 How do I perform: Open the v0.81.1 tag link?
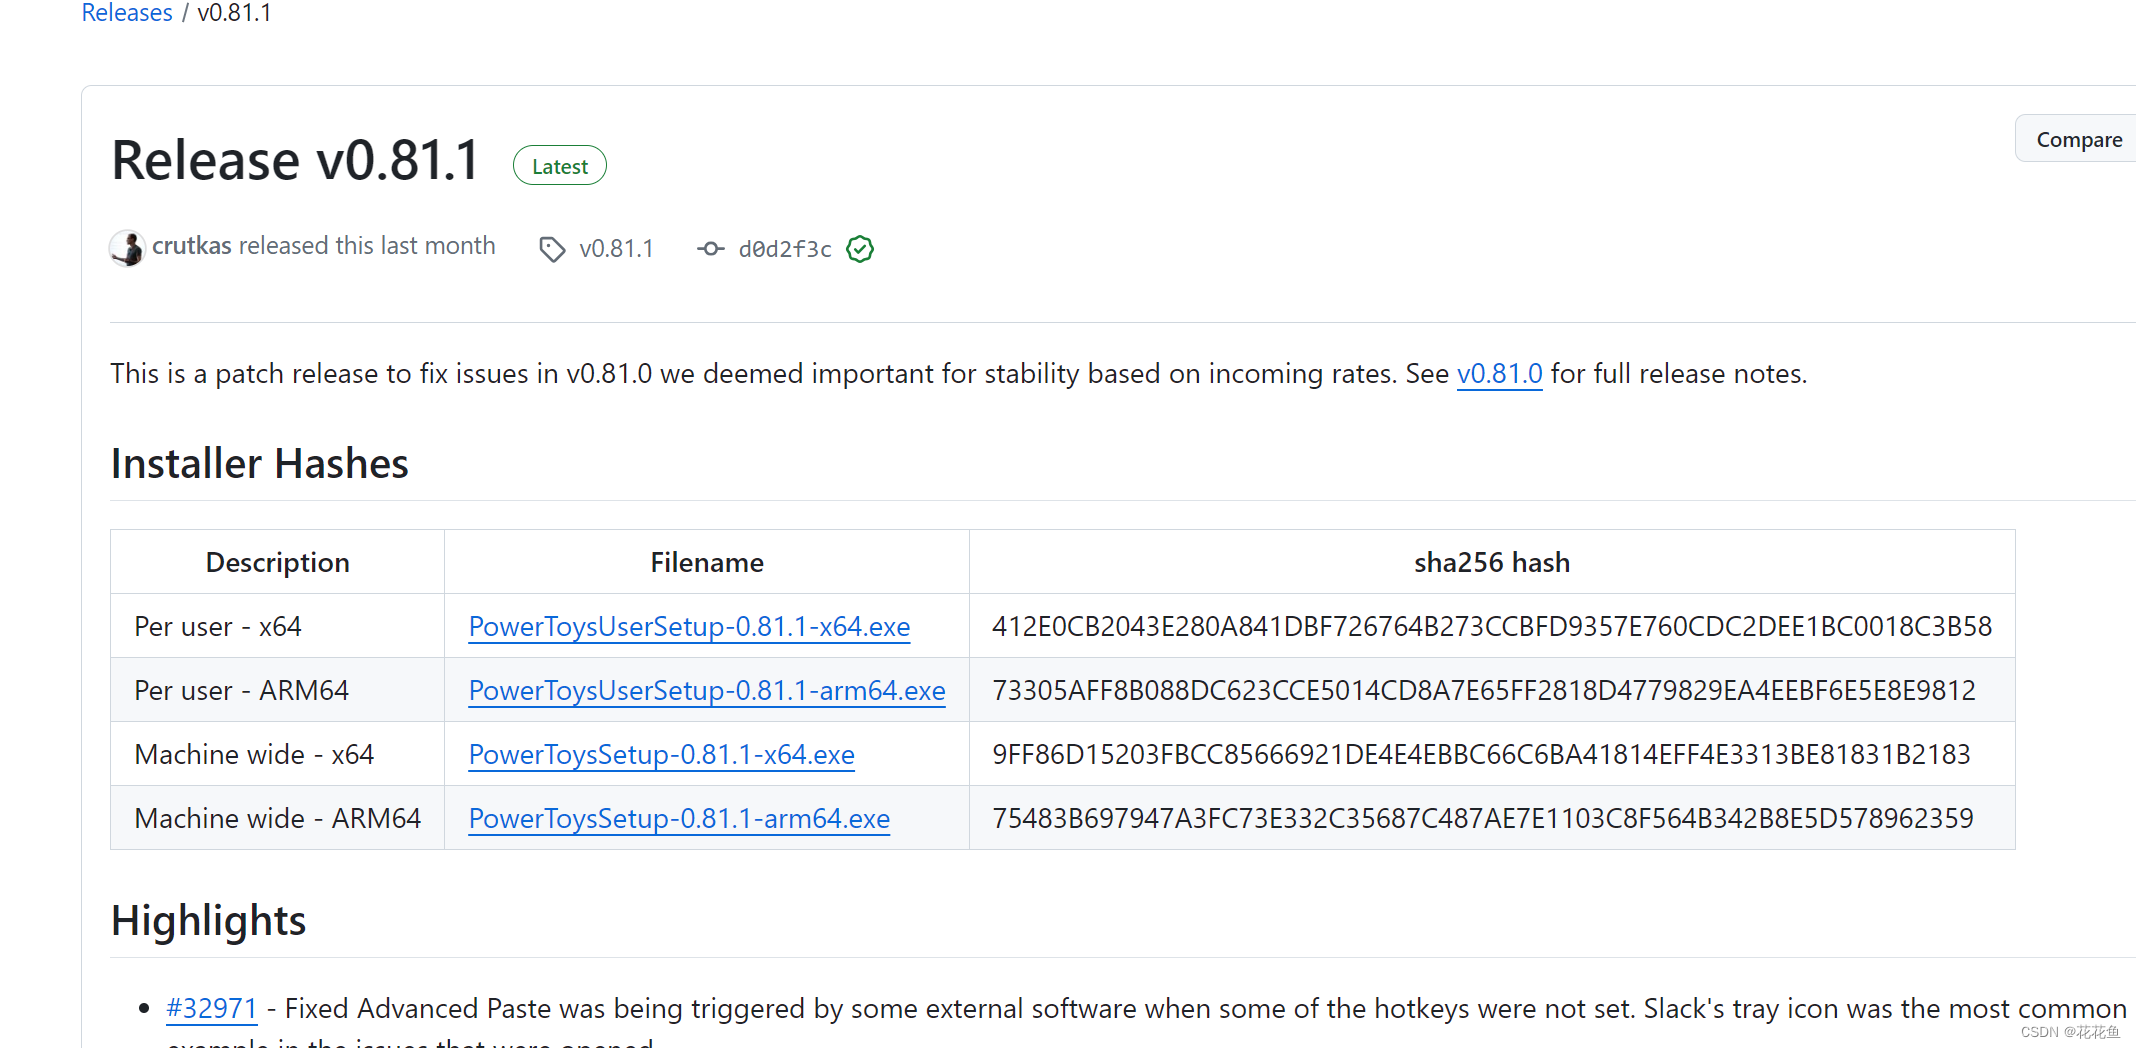616,249
